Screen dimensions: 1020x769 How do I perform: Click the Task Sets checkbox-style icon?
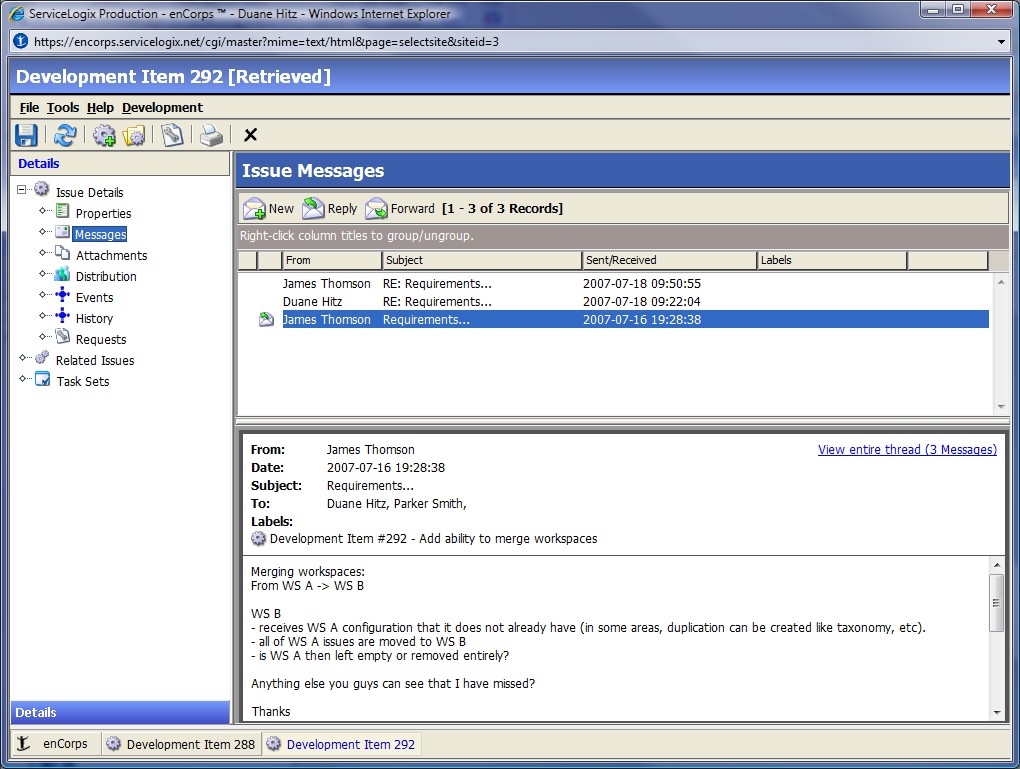tap(42, 379)
